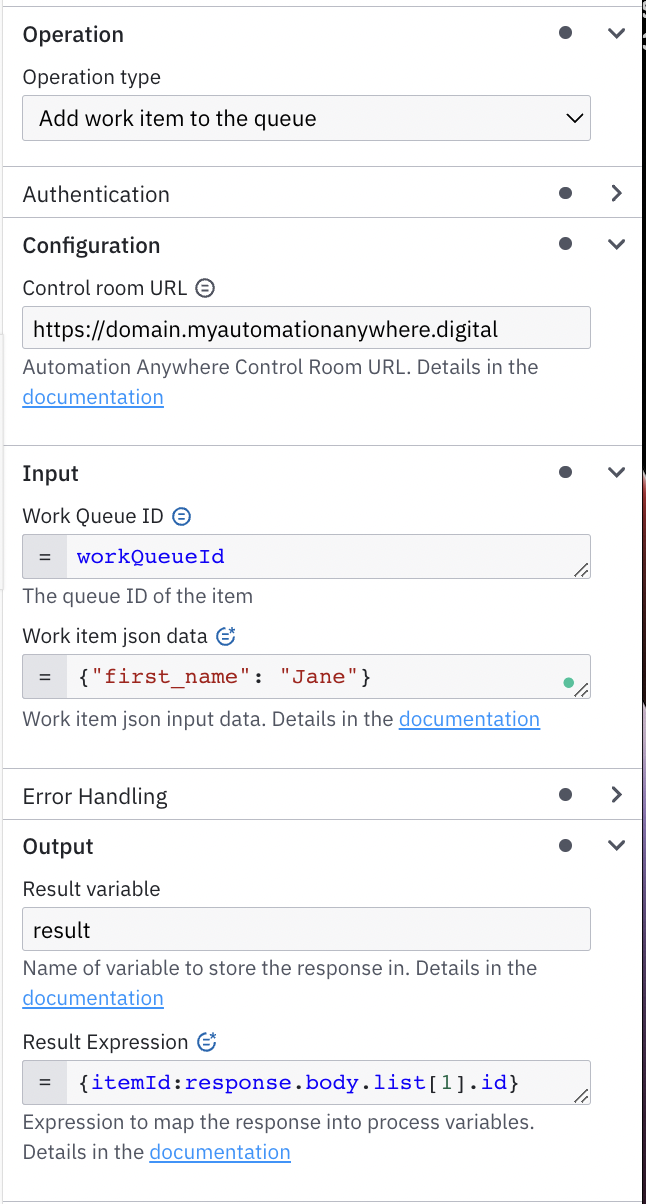Click the icon beside Result Expression label
This screenshot has height=1204, width=646.
click(207, 1042)
